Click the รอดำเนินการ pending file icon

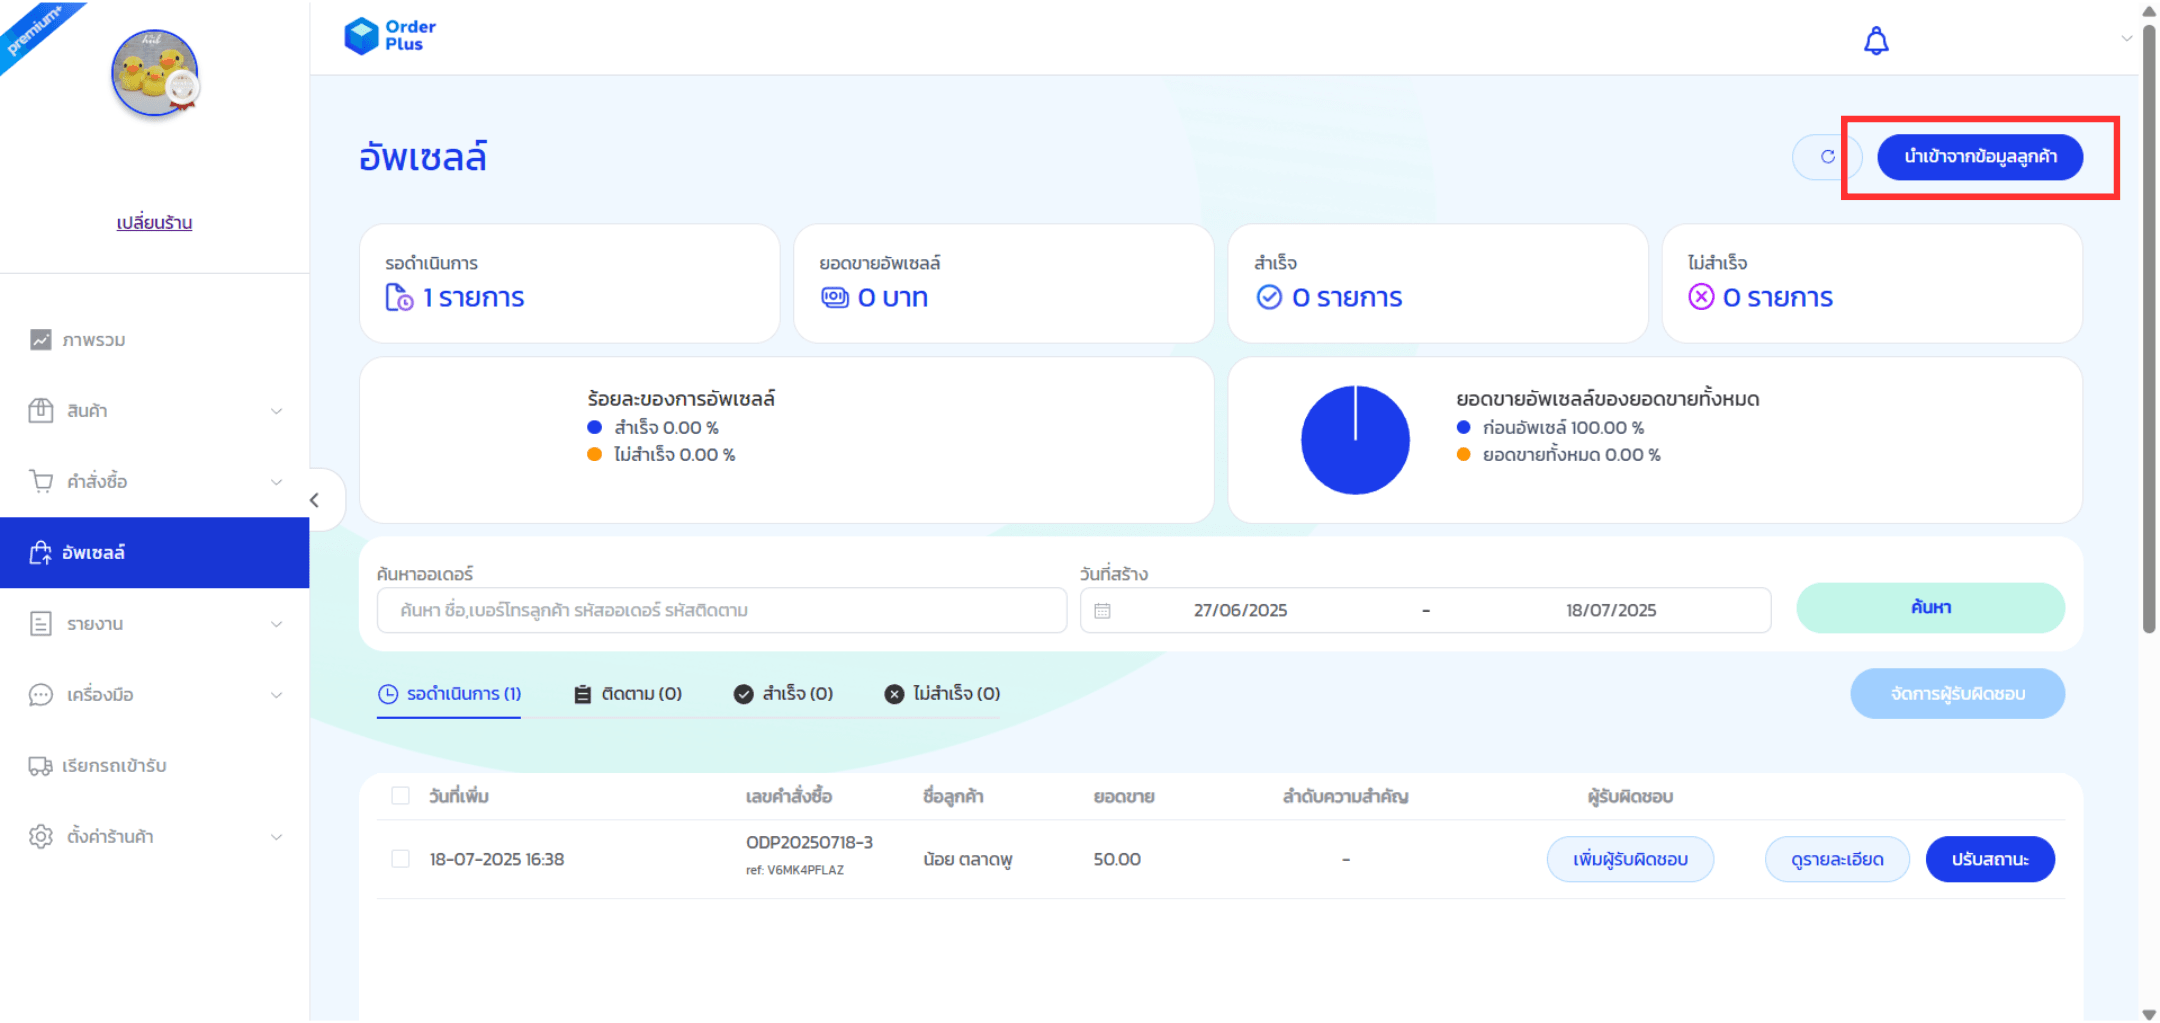click(x=399, y=298)
